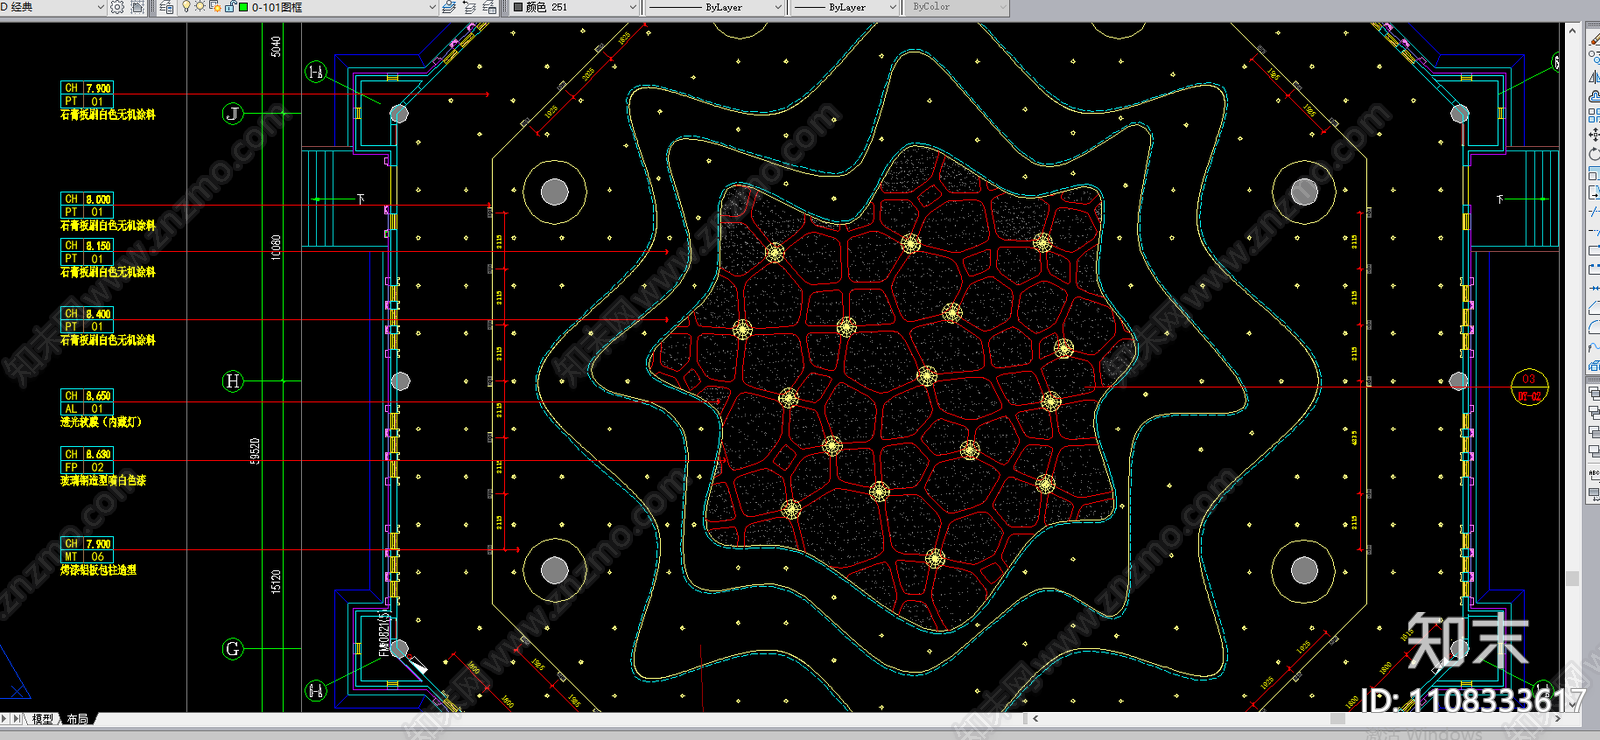This screenshot has height=740, width=1600.
Task: Toggle current layer on/off light bulb
Action: [186, 7]
